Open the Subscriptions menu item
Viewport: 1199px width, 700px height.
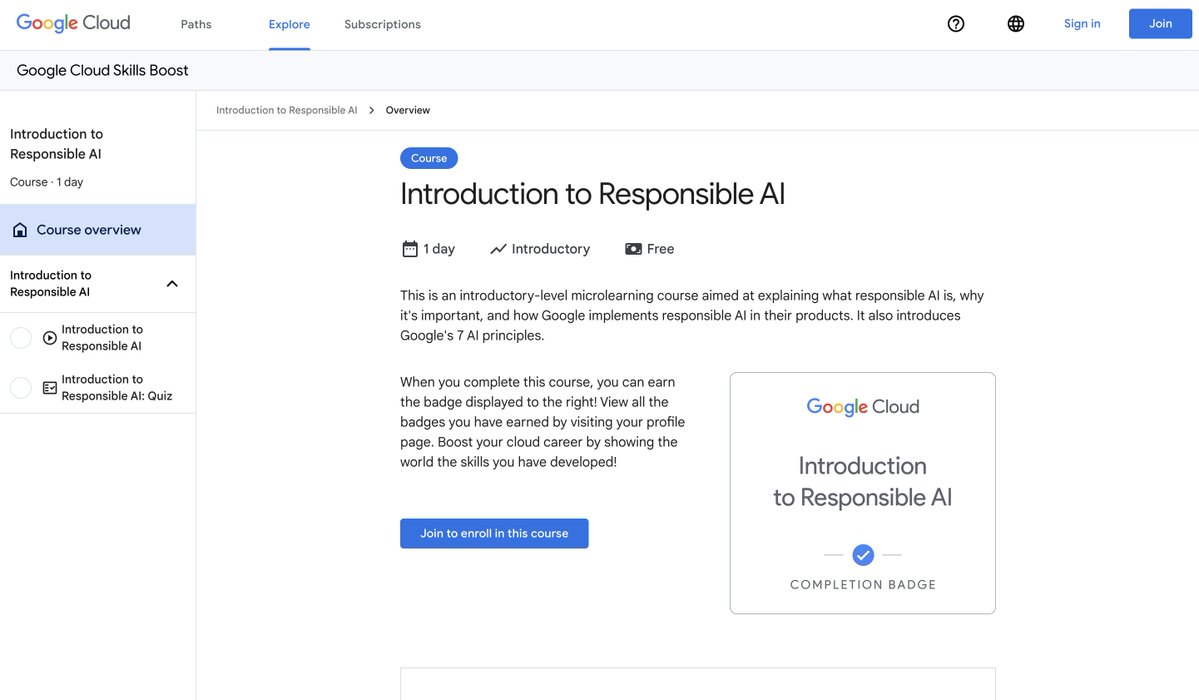382,24
